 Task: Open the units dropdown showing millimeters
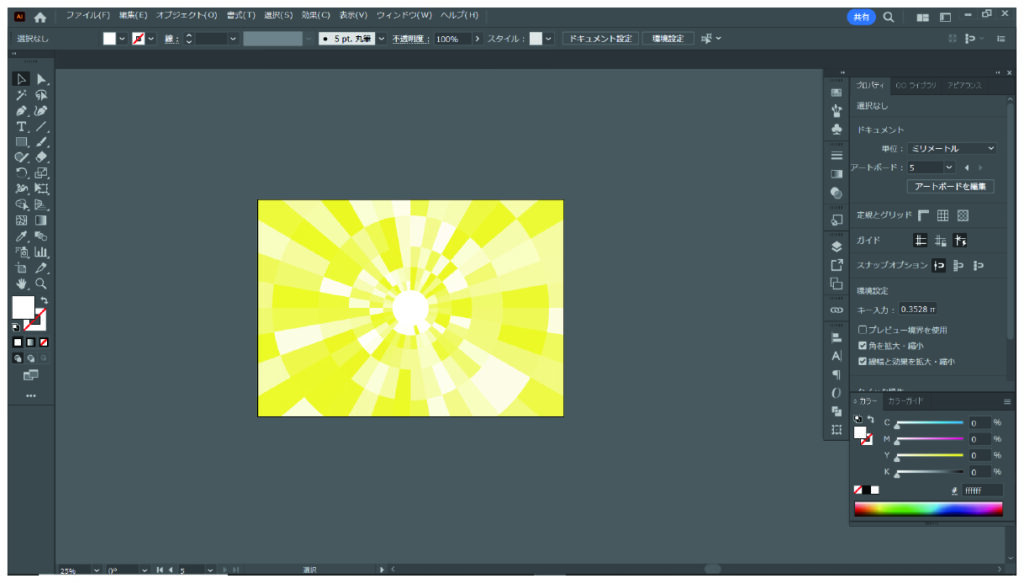952,149
